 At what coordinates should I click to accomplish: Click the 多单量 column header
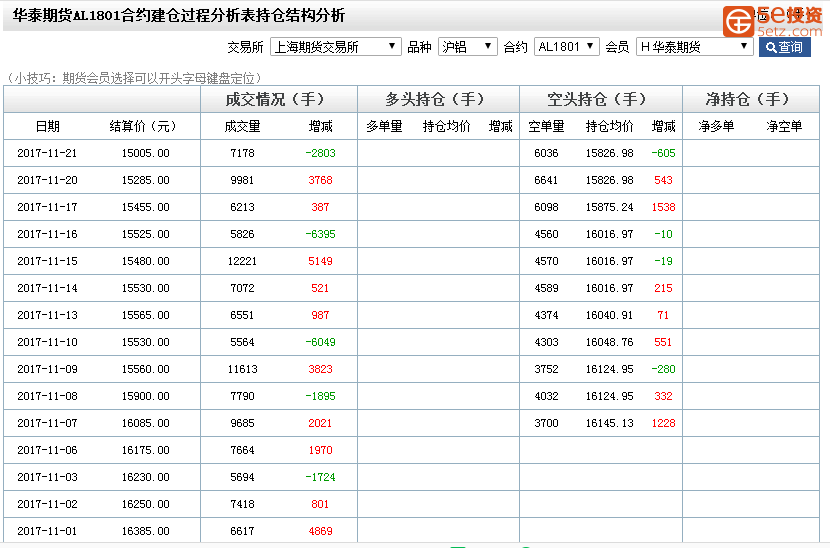(x=384, y=126)
